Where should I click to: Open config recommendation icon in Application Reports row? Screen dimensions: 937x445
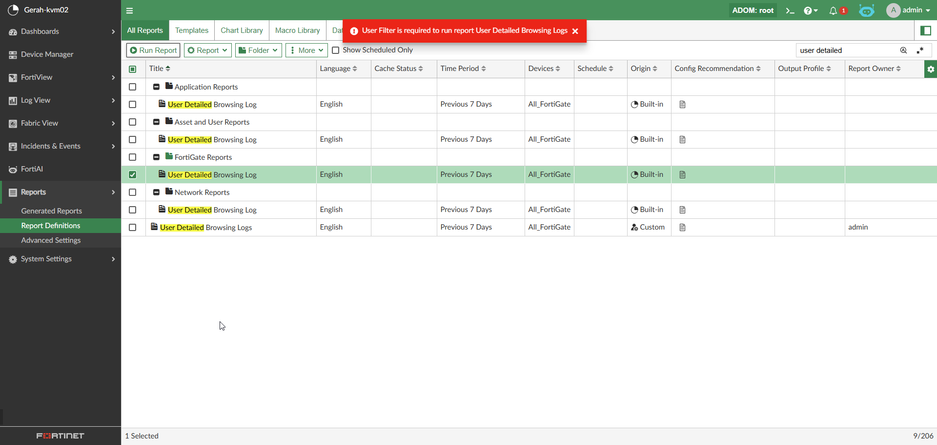[x=682, y=105]
